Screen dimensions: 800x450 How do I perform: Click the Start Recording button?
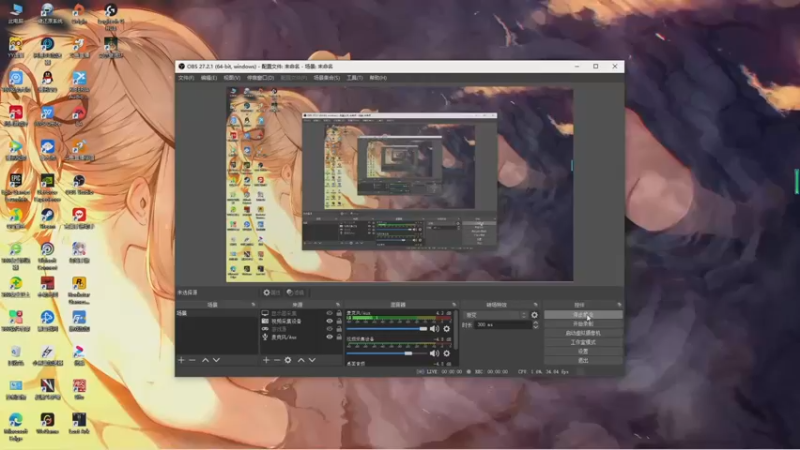pos(583,324)
